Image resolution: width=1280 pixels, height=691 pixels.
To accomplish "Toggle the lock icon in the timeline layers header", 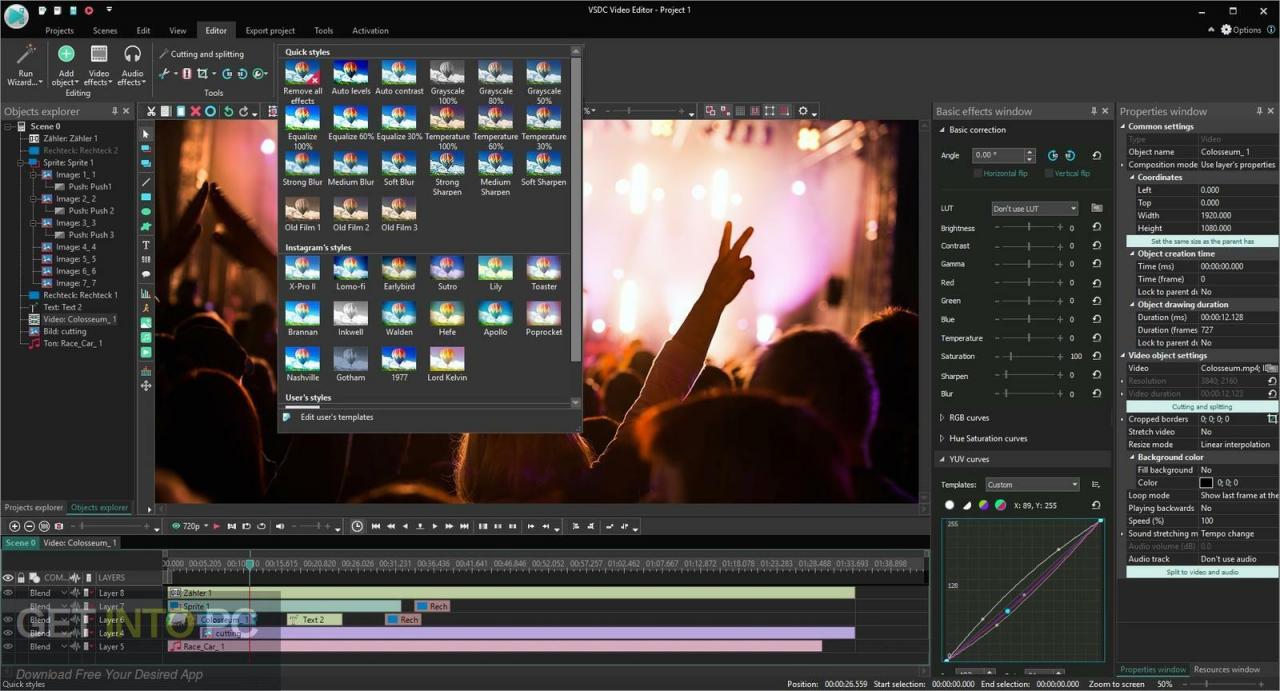I will pos(21,577).
